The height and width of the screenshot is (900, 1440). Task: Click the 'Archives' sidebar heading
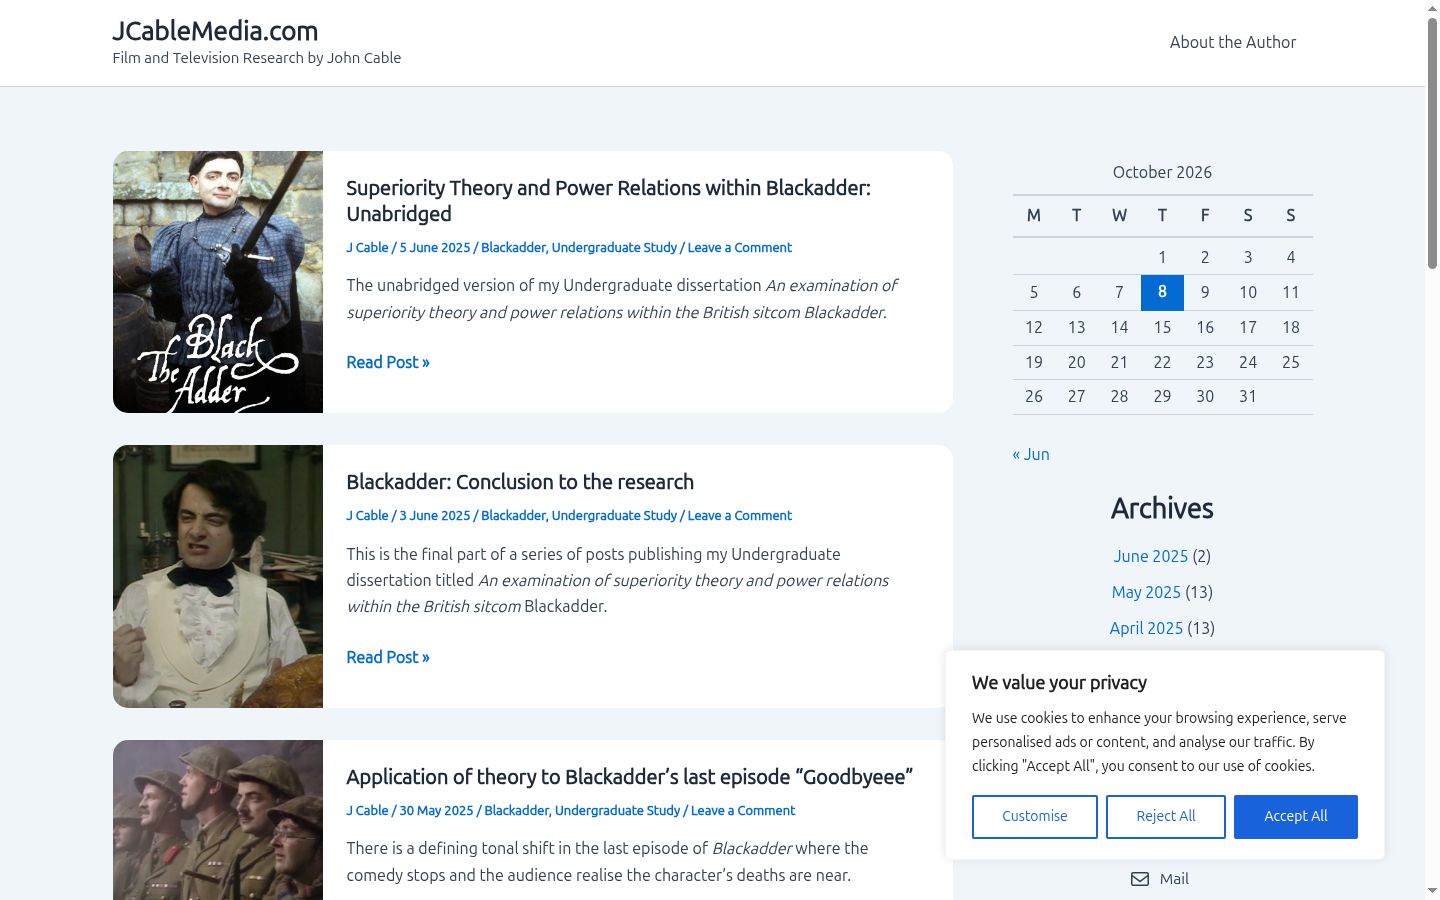(1162, 508)
